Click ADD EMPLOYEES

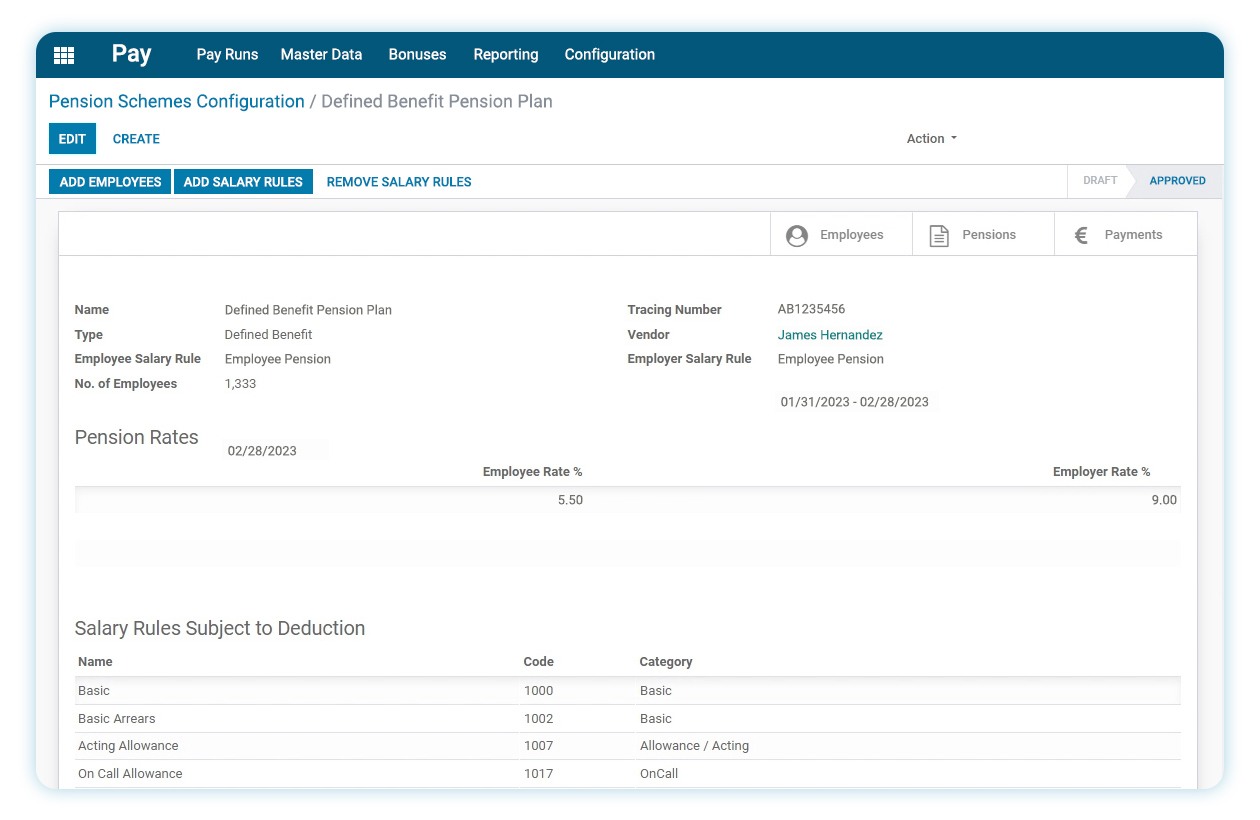tap(110, 181)
